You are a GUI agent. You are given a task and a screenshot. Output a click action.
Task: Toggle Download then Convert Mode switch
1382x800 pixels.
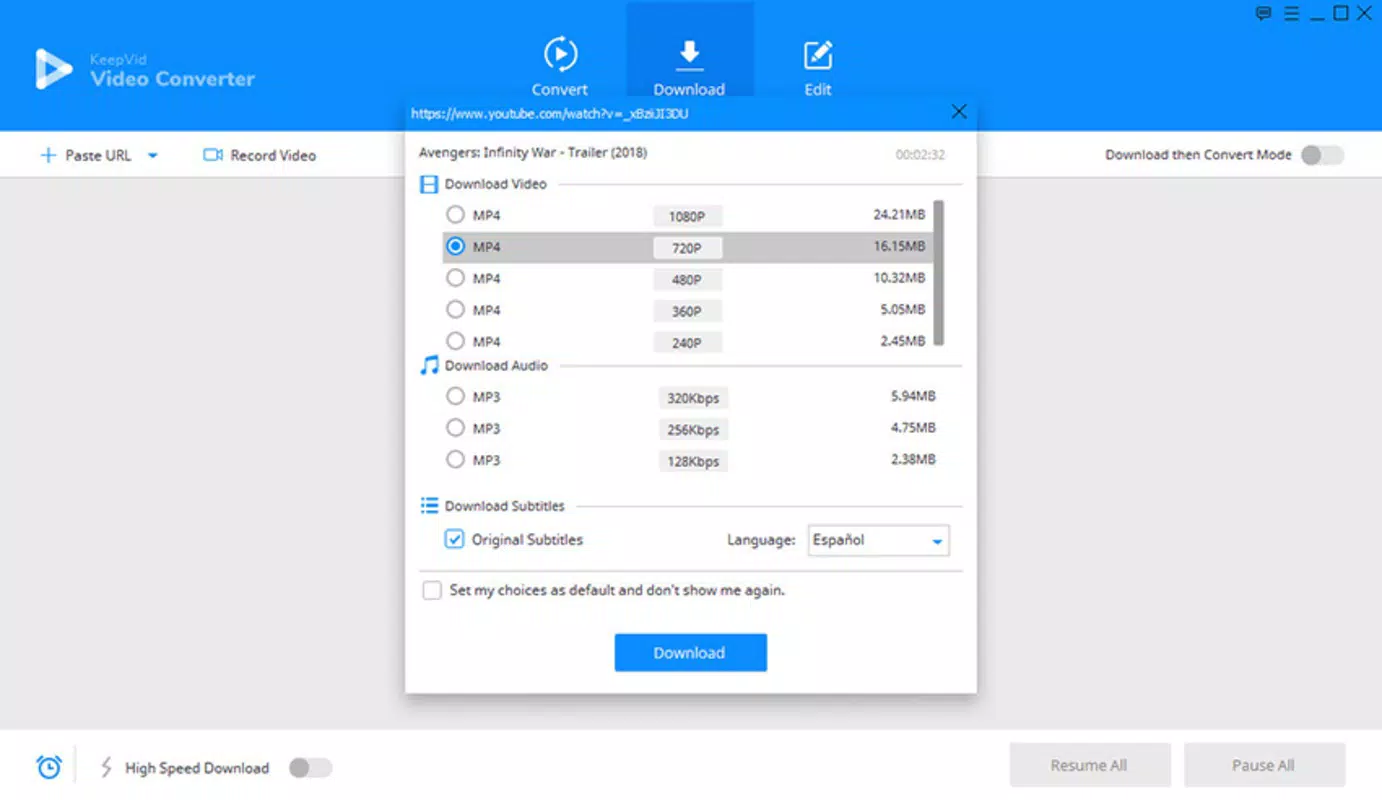tap(1322, 155)
